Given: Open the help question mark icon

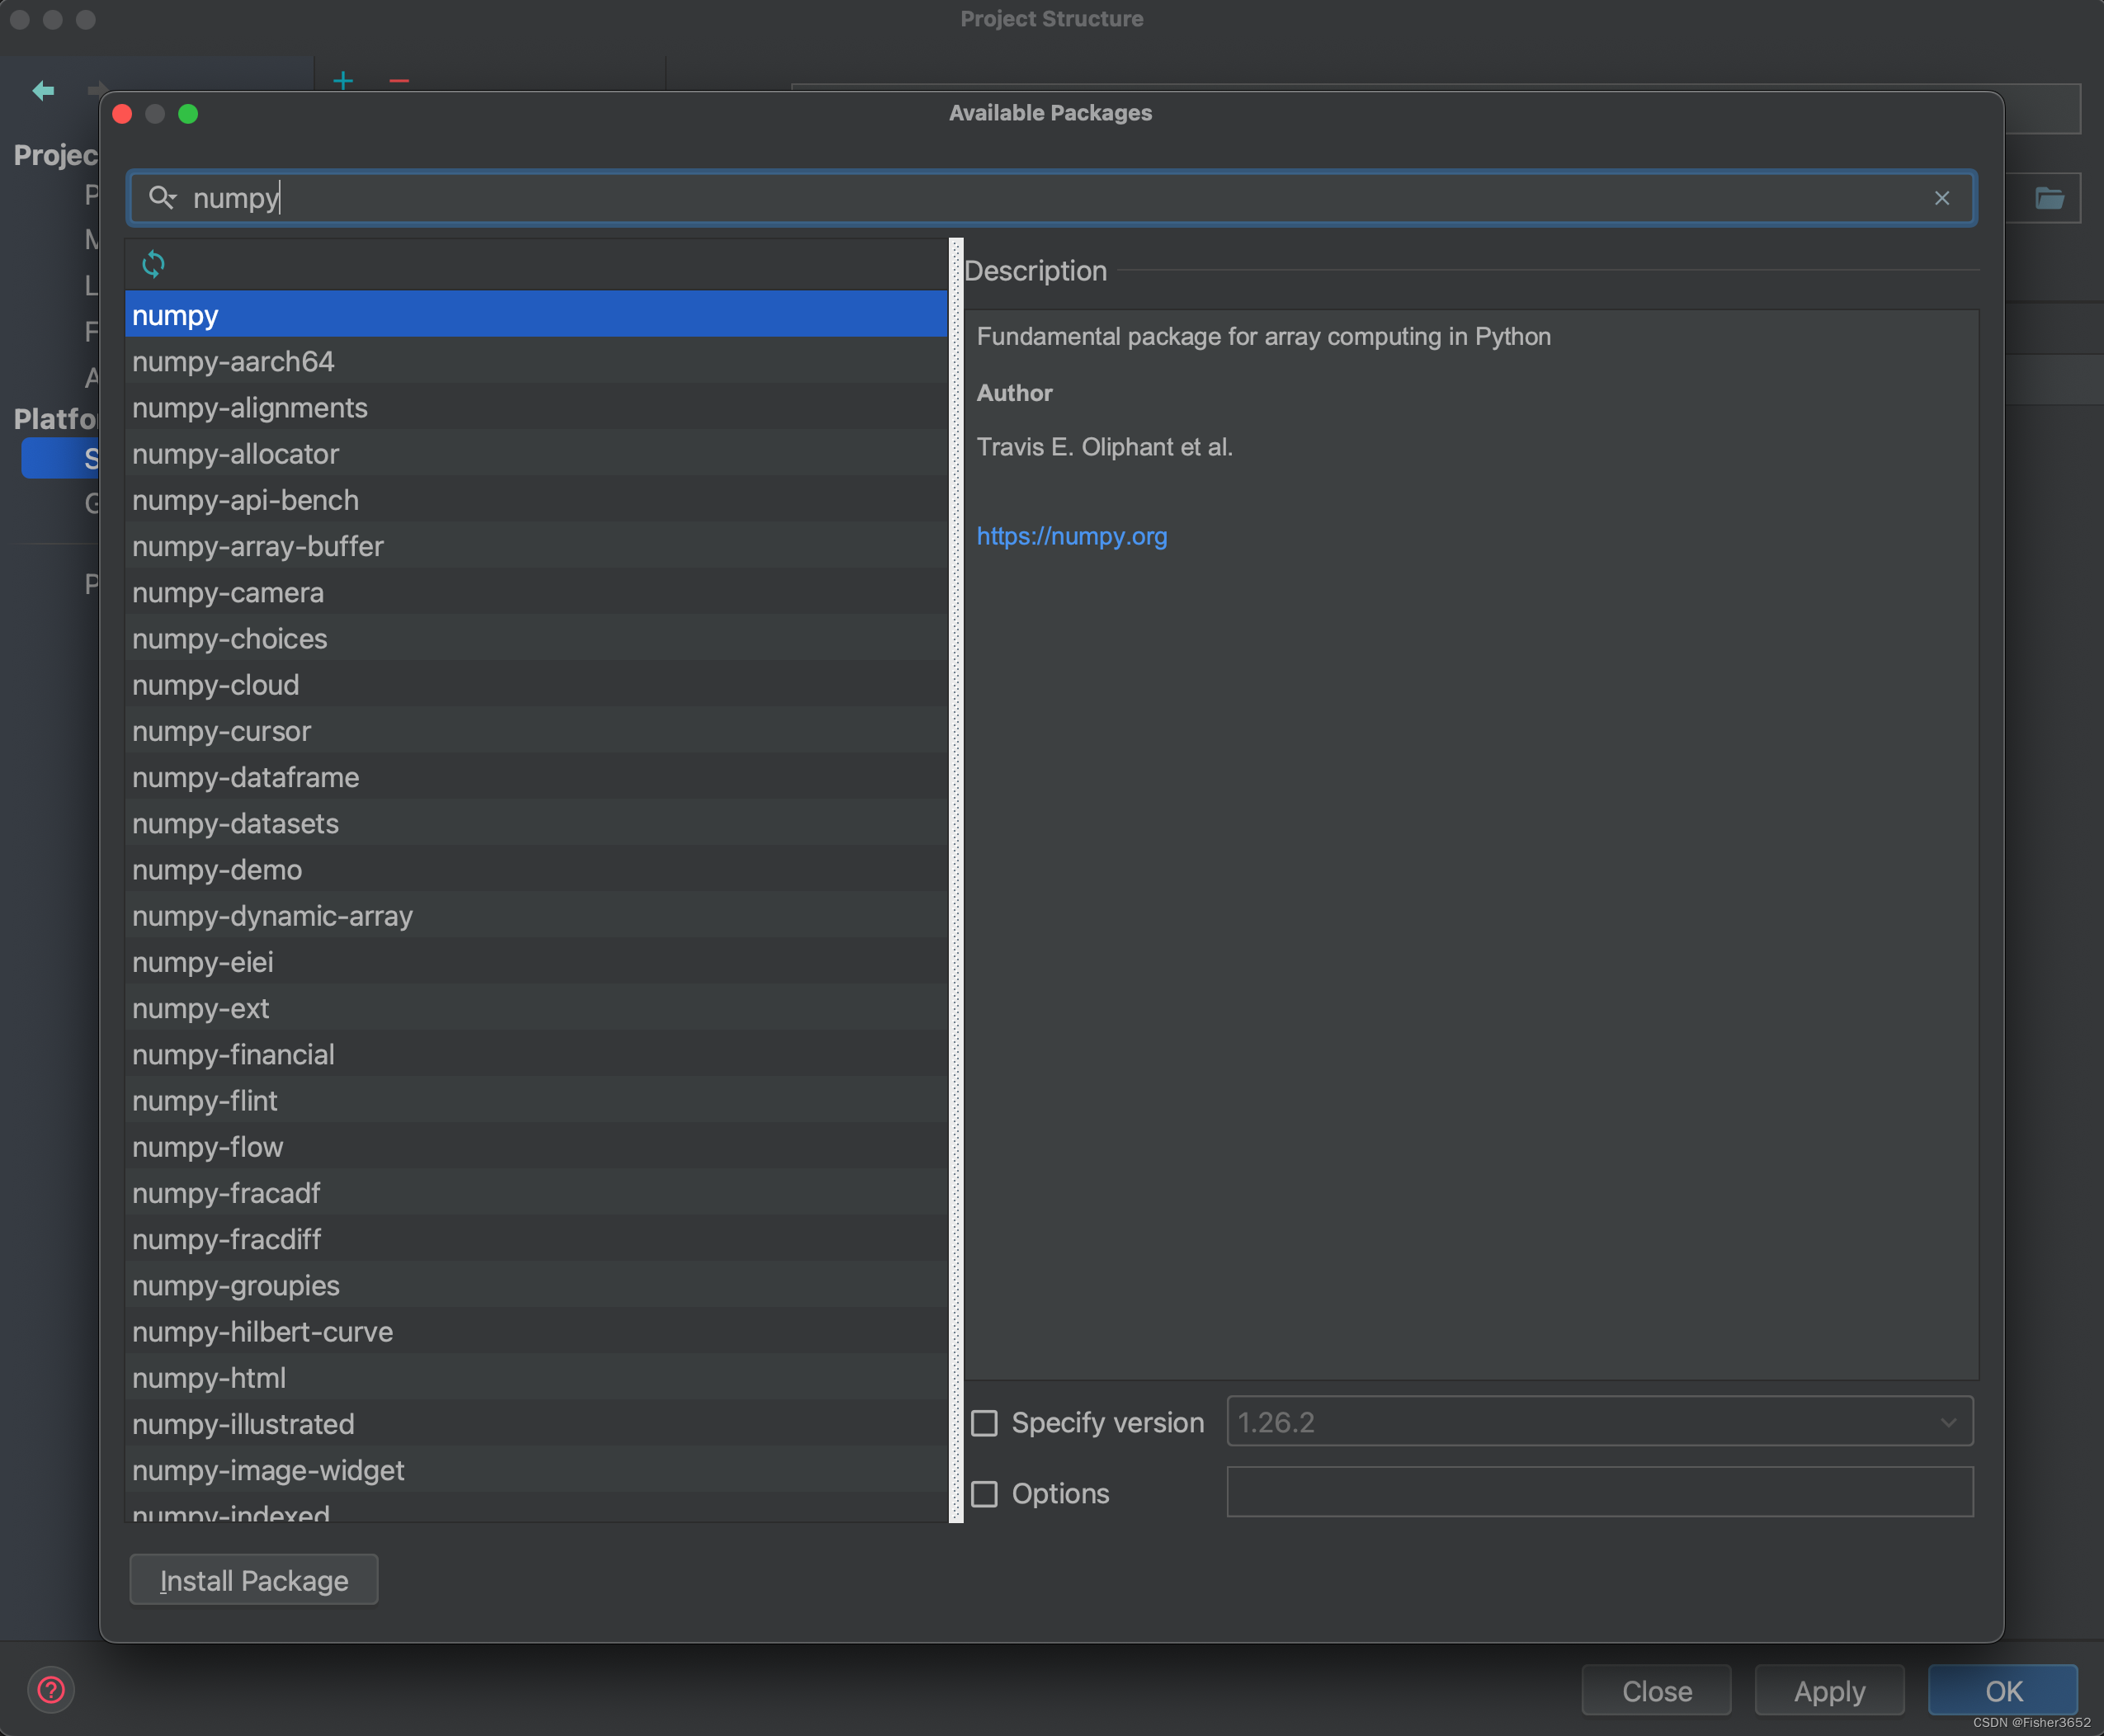Looking at the screenshot, I should 51,1690.
